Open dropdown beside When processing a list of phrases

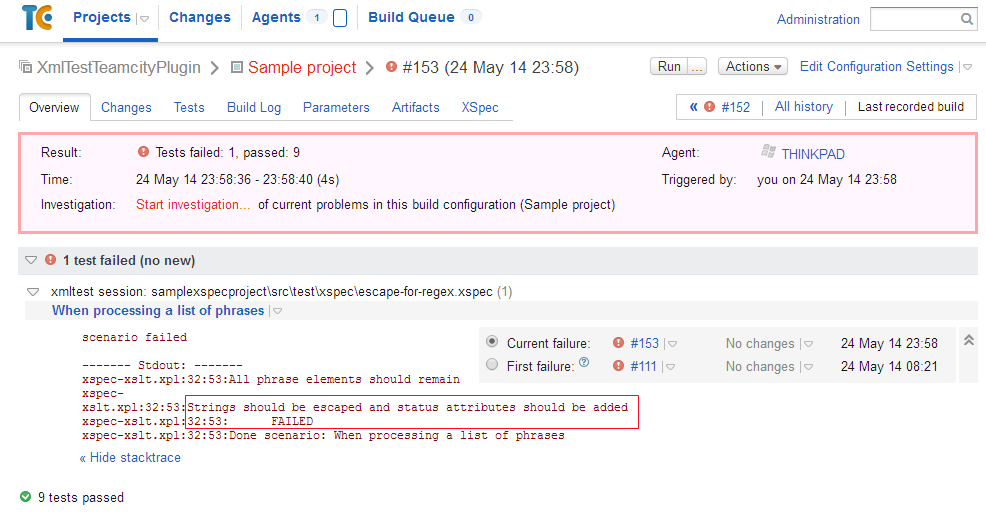pyautogui.click(x=277, y=311)
